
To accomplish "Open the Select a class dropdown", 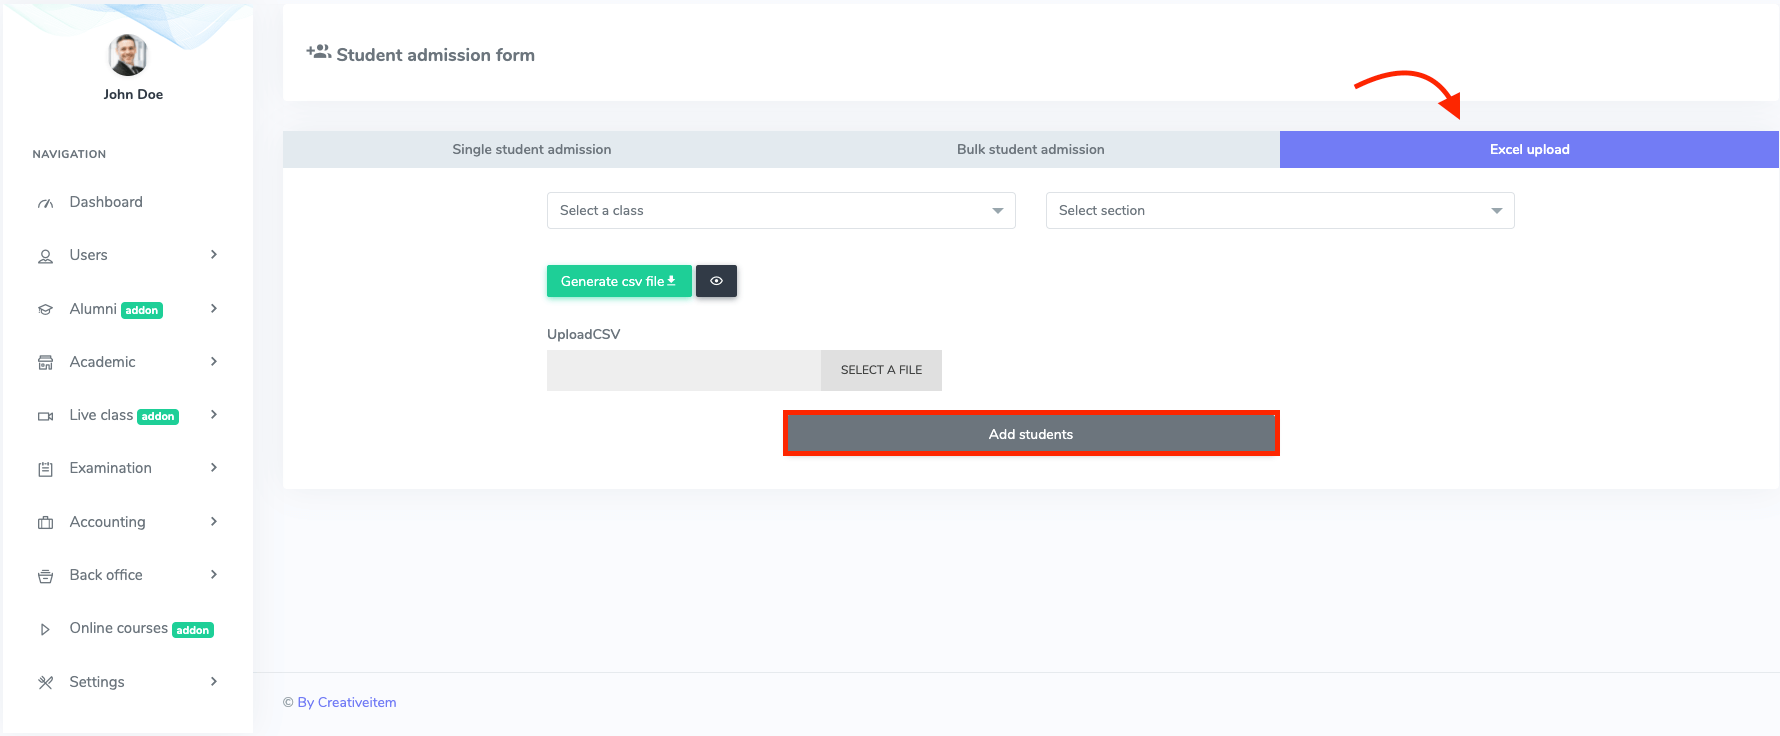I will click(780, 211).
